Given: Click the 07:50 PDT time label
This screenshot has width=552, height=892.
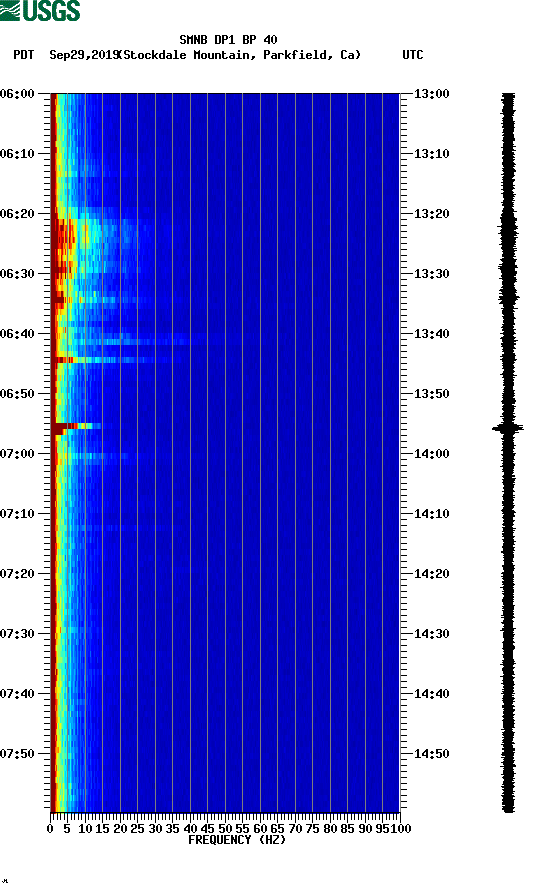Looking at the screenshot, I should point(17,754).
